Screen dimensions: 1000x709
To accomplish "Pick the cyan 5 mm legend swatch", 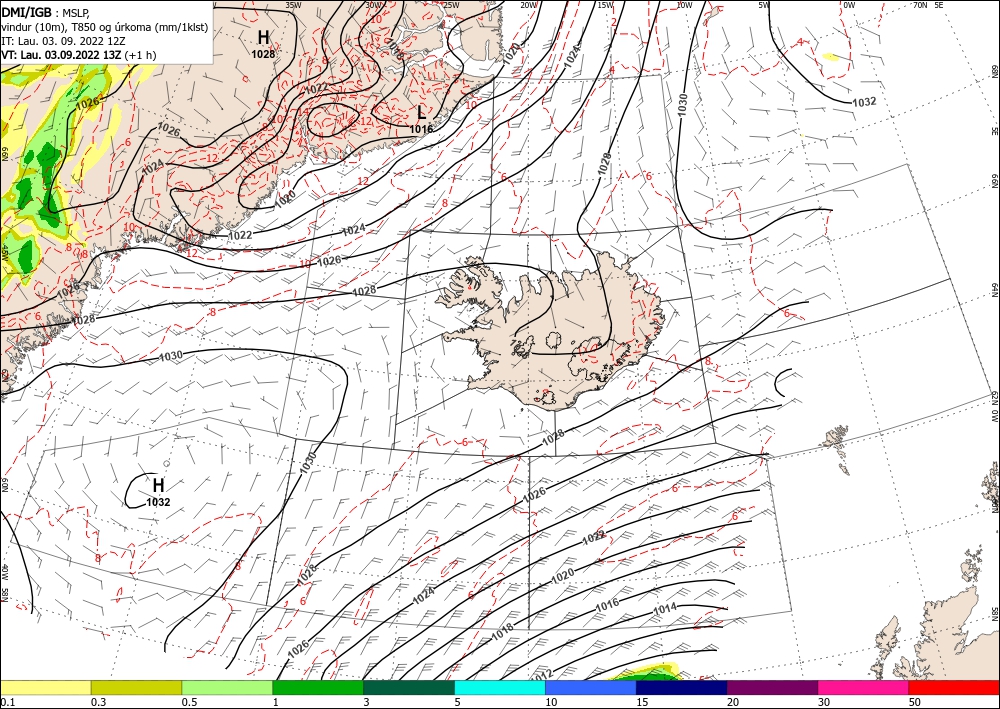I will tap(500, 687).
